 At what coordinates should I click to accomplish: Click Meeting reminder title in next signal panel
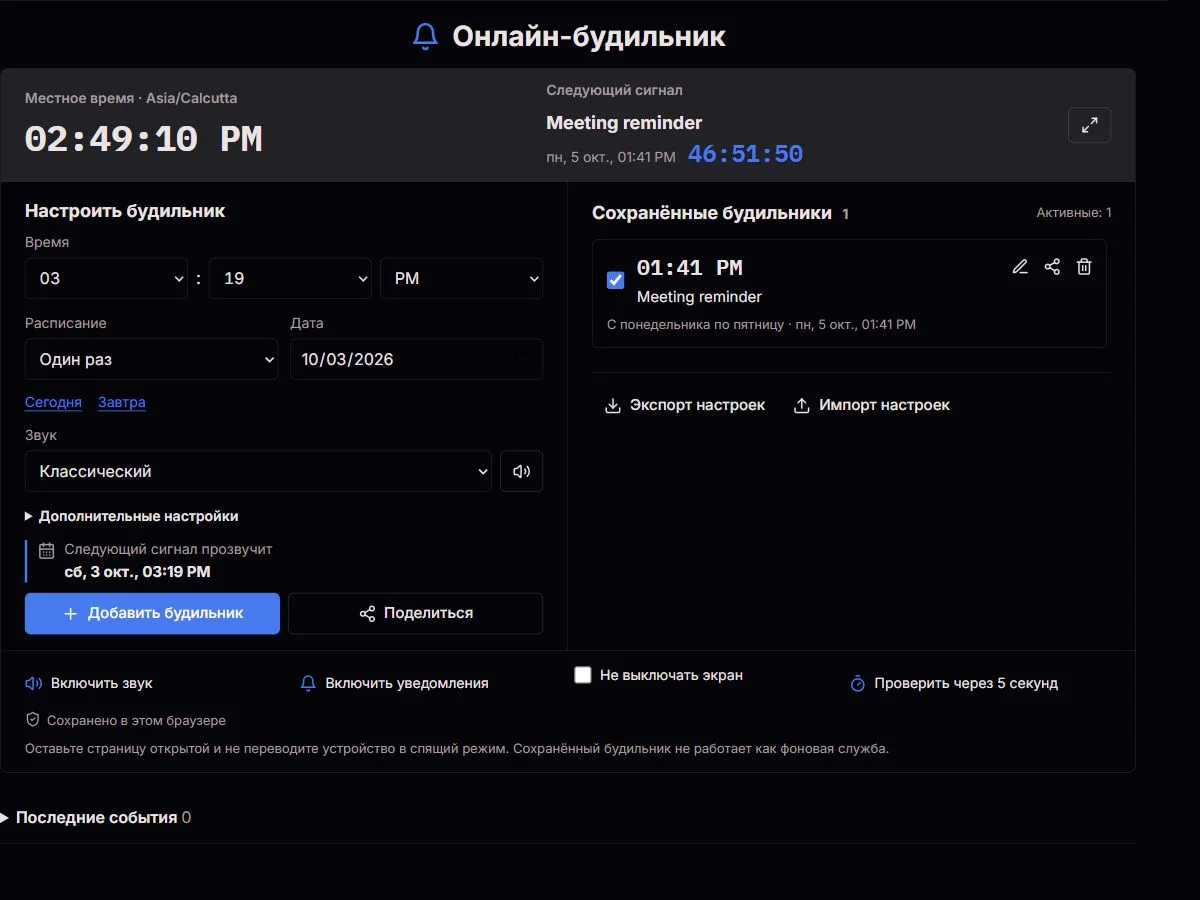pos(624,122)
